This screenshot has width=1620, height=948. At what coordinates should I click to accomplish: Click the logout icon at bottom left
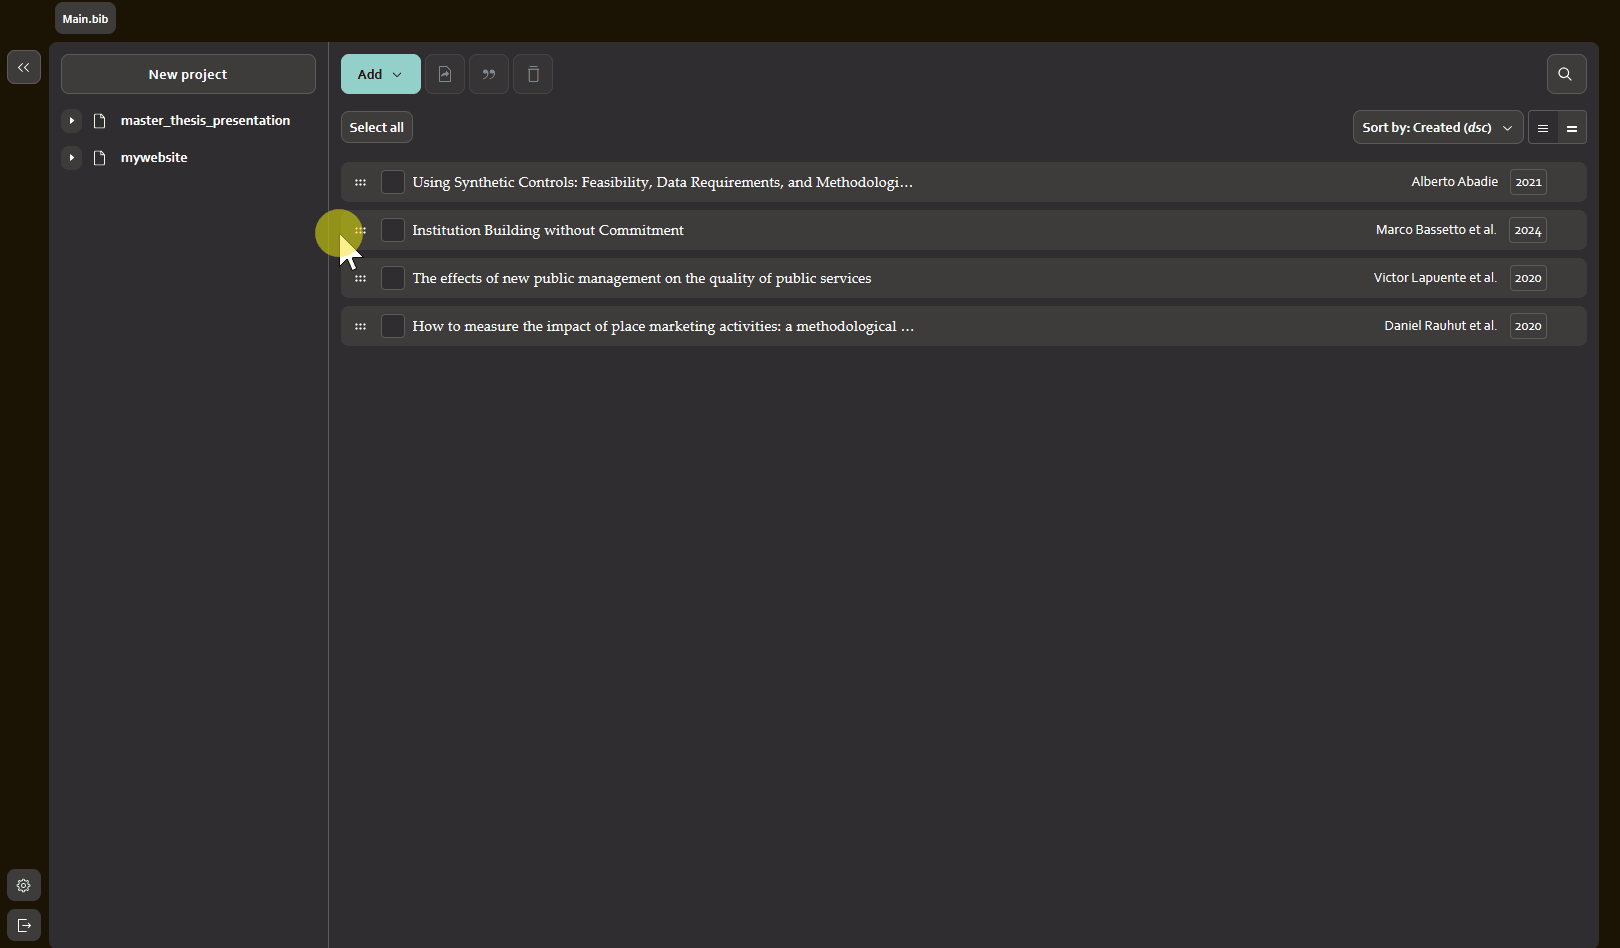pos(24,925)
